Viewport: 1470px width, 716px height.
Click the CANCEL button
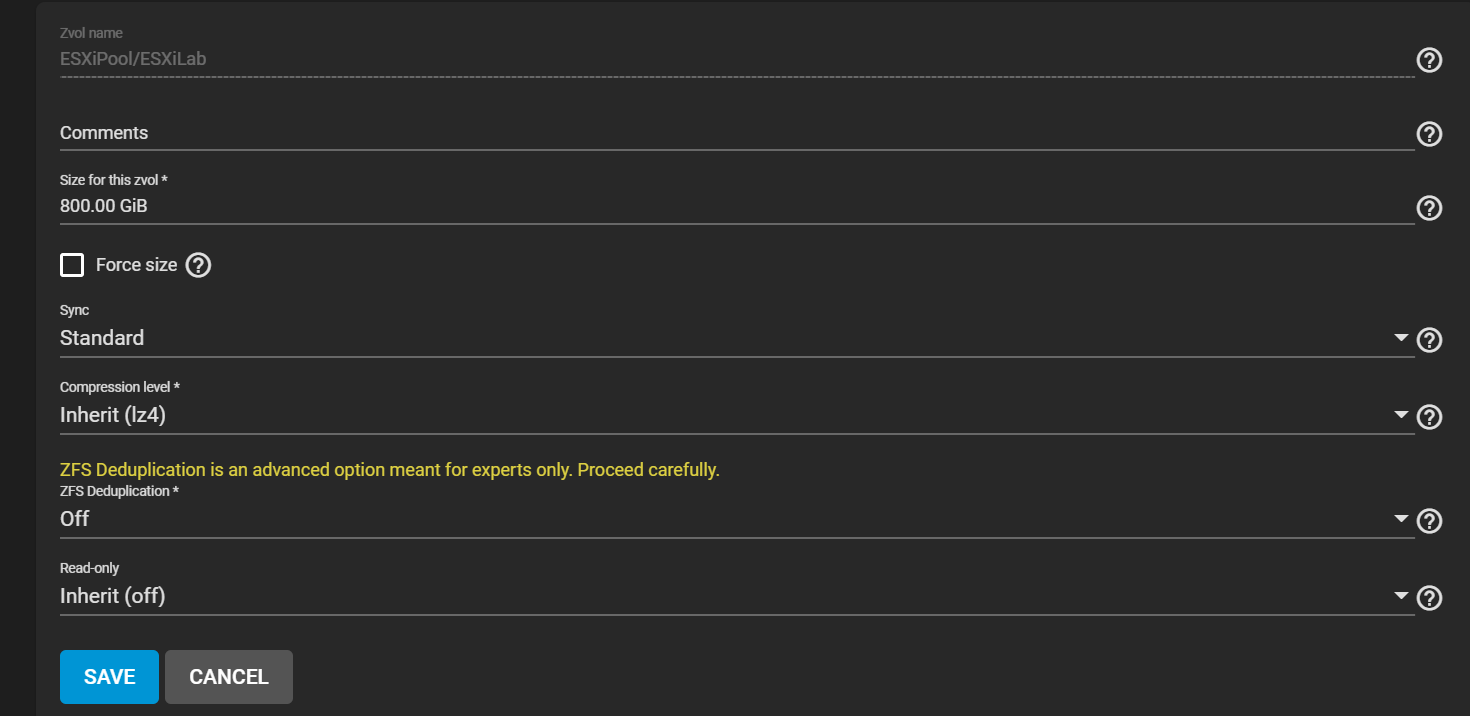point(229,677)
